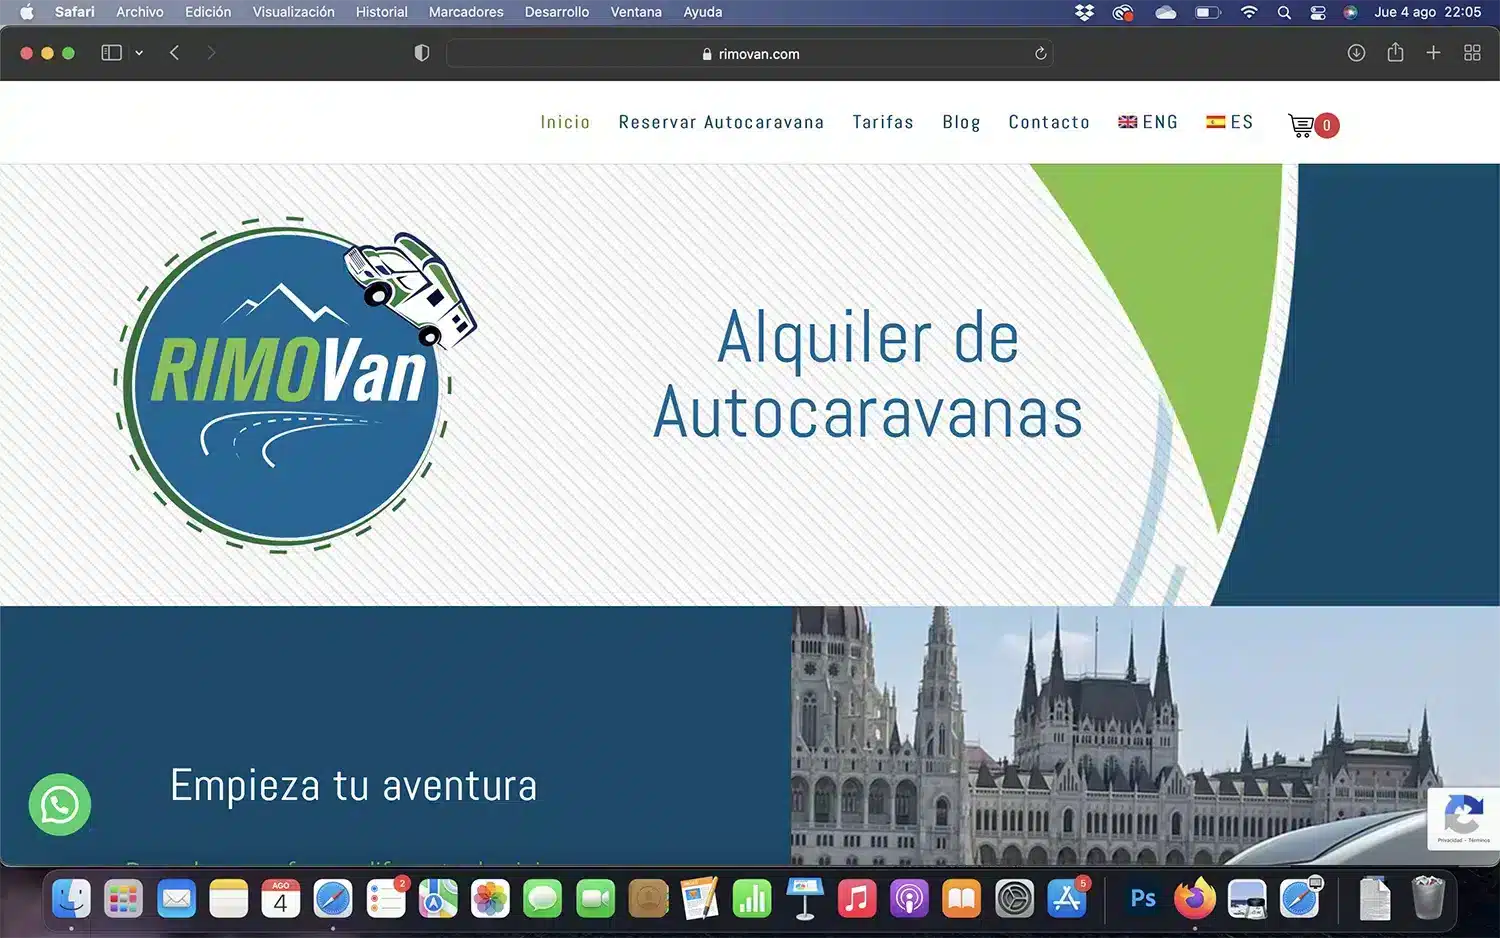Open the privacy report shield icon
Viewport: 1500px width, 938px height.
click(x=422, y=53)
